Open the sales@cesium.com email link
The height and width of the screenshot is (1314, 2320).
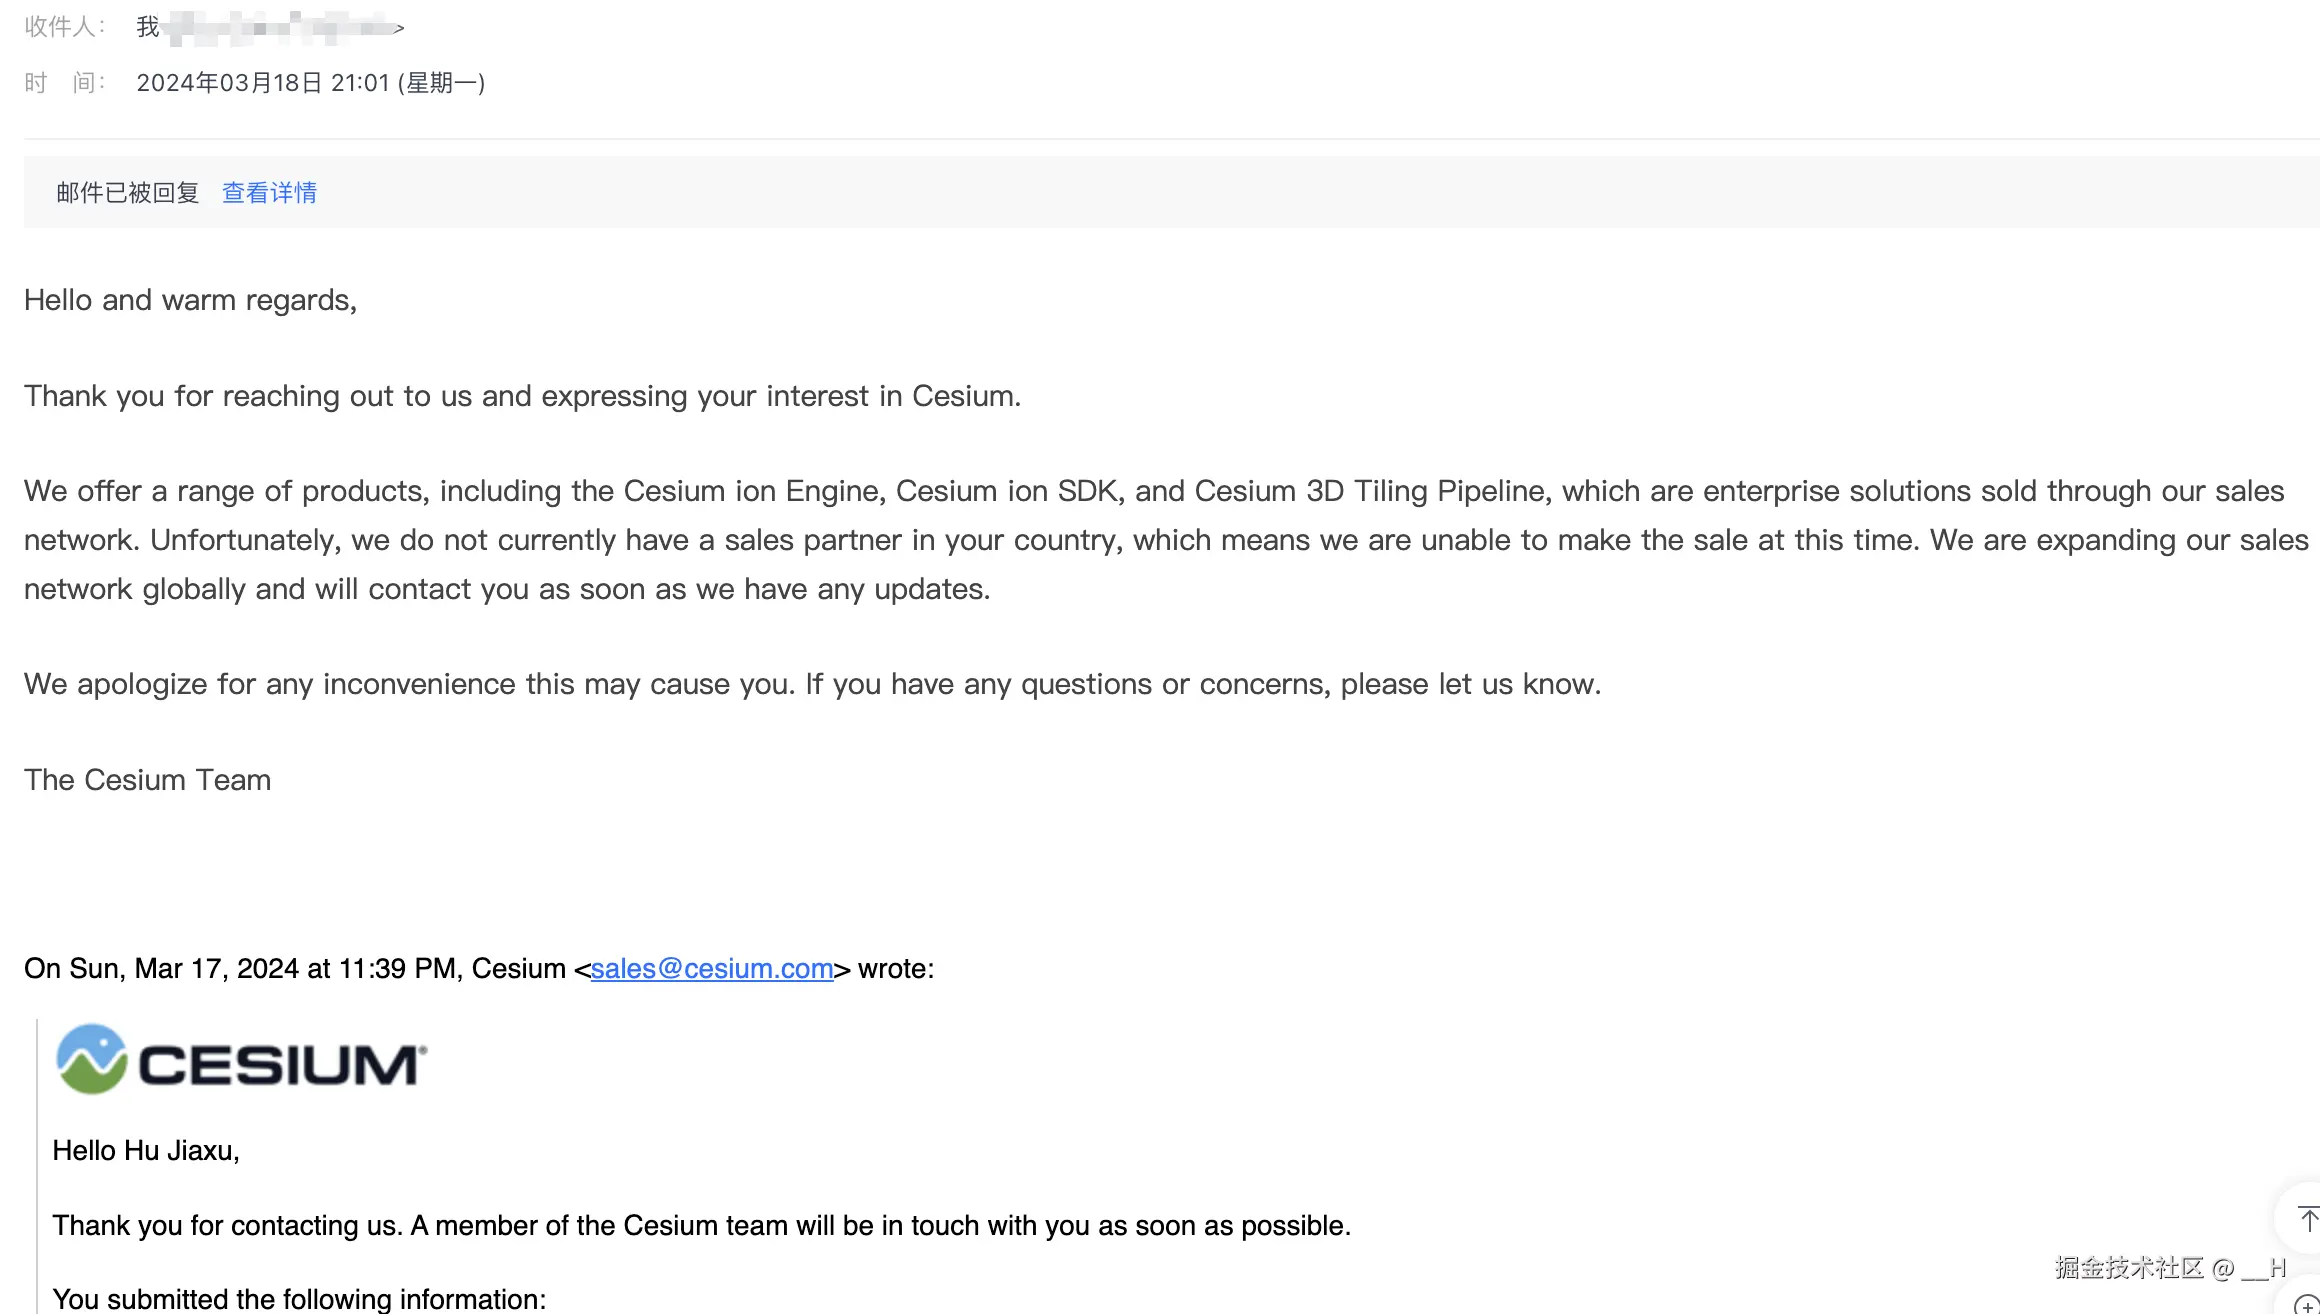(x=712, y=968)
